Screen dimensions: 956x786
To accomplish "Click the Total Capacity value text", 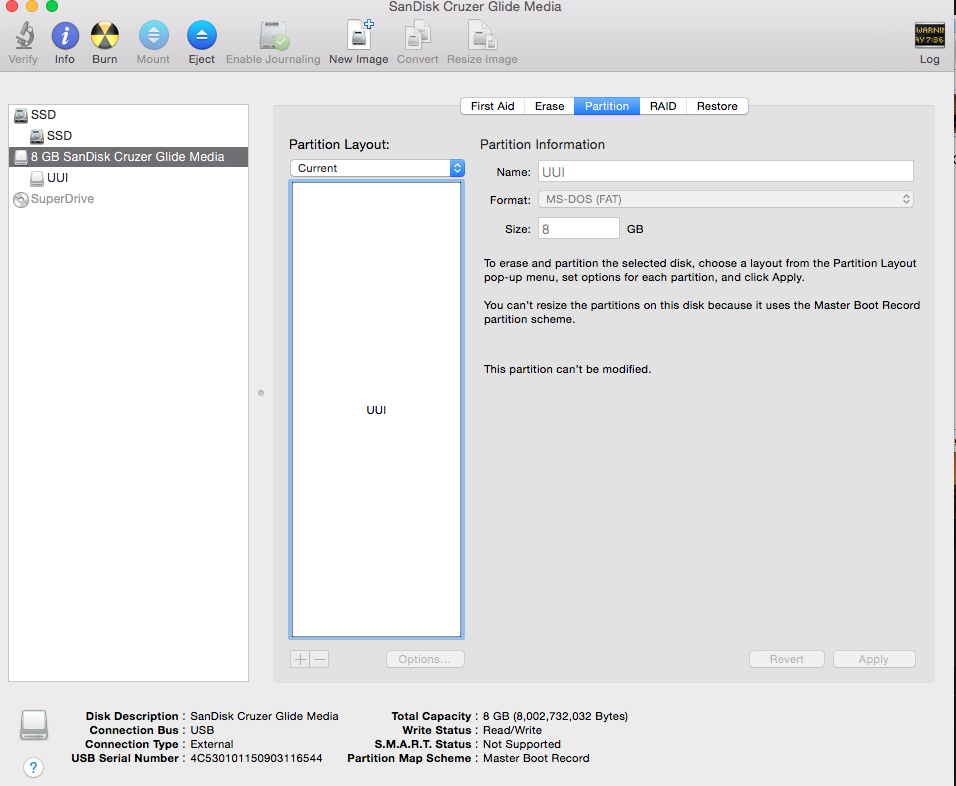I will tap(555, 716).
